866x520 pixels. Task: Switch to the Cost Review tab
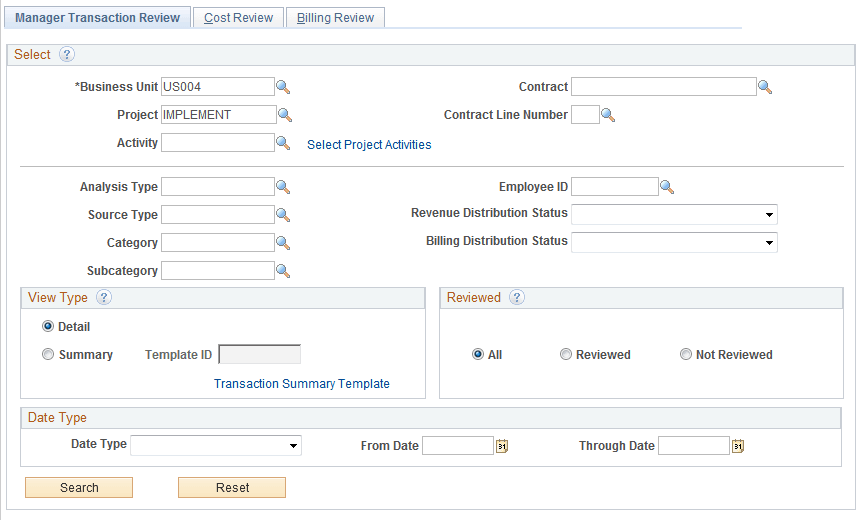tap(239, 18)
